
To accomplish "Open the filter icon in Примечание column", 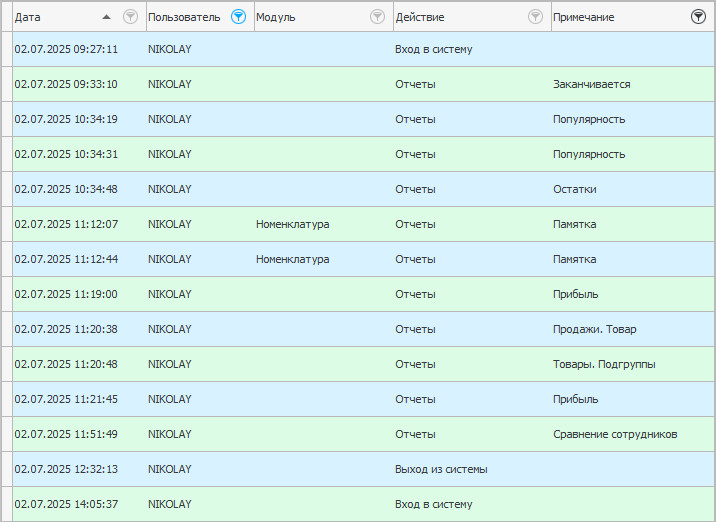I will pyautogui.click(x=698, y=17).
